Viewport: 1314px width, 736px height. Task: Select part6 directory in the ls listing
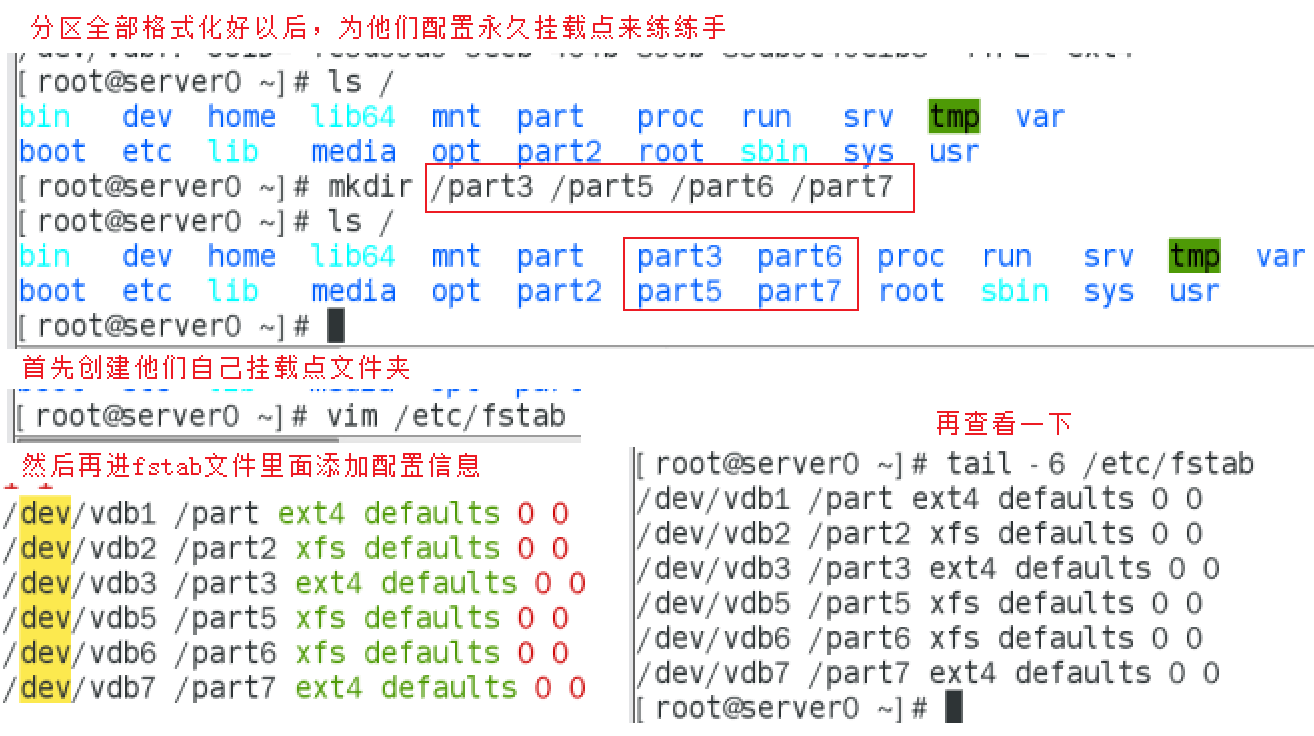point(799,257)
